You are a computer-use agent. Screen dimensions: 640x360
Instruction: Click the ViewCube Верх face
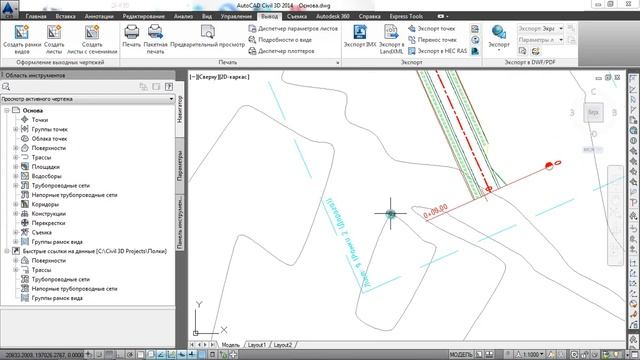(593, 112)
